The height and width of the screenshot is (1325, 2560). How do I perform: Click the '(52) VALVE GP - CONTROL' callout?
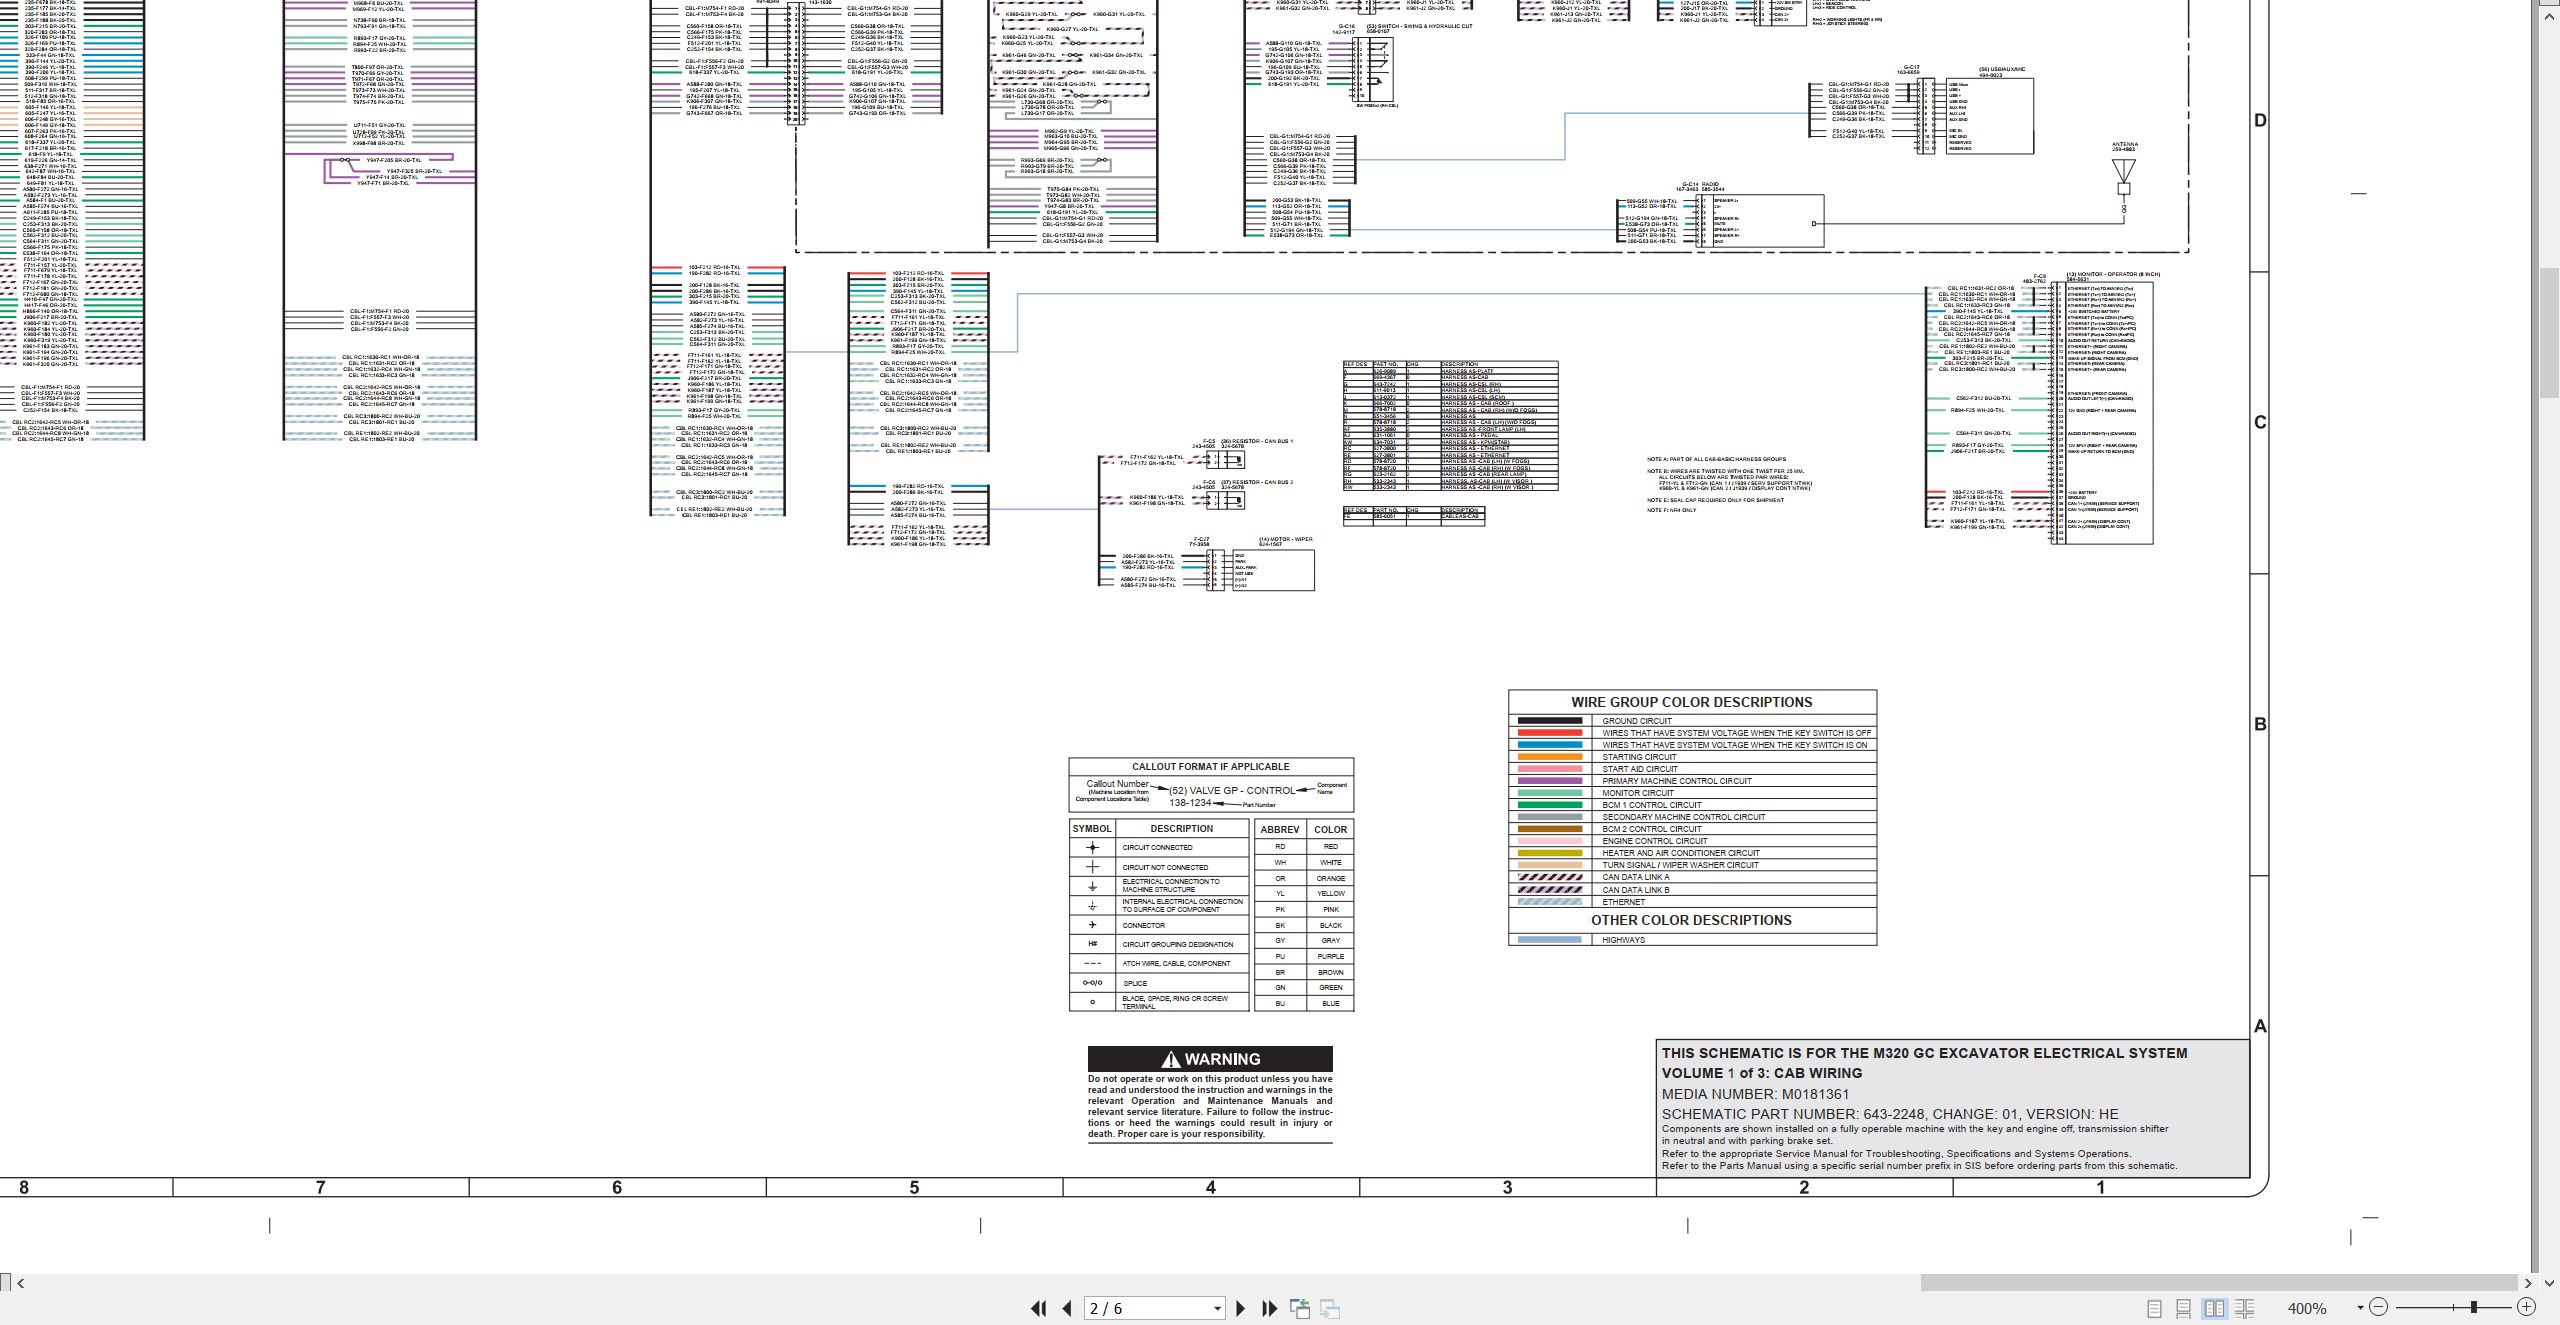pyautogui.click(x=1232, y=790)
